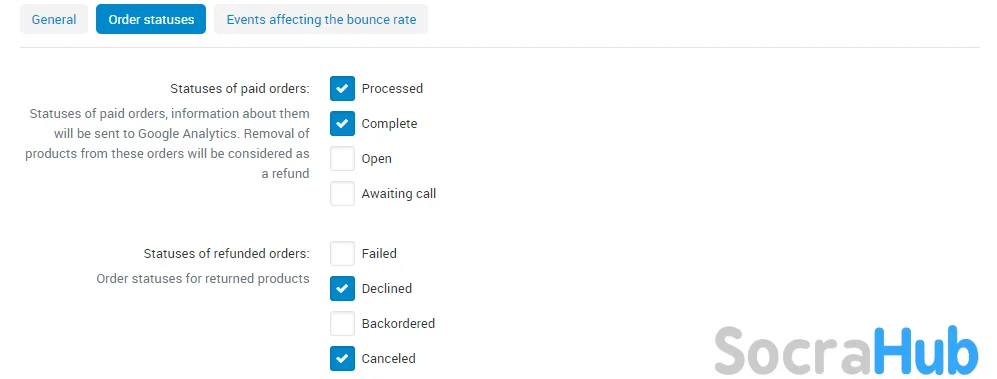Enable the Backordered checkbox
997x379 pixels.
point(342,323)
